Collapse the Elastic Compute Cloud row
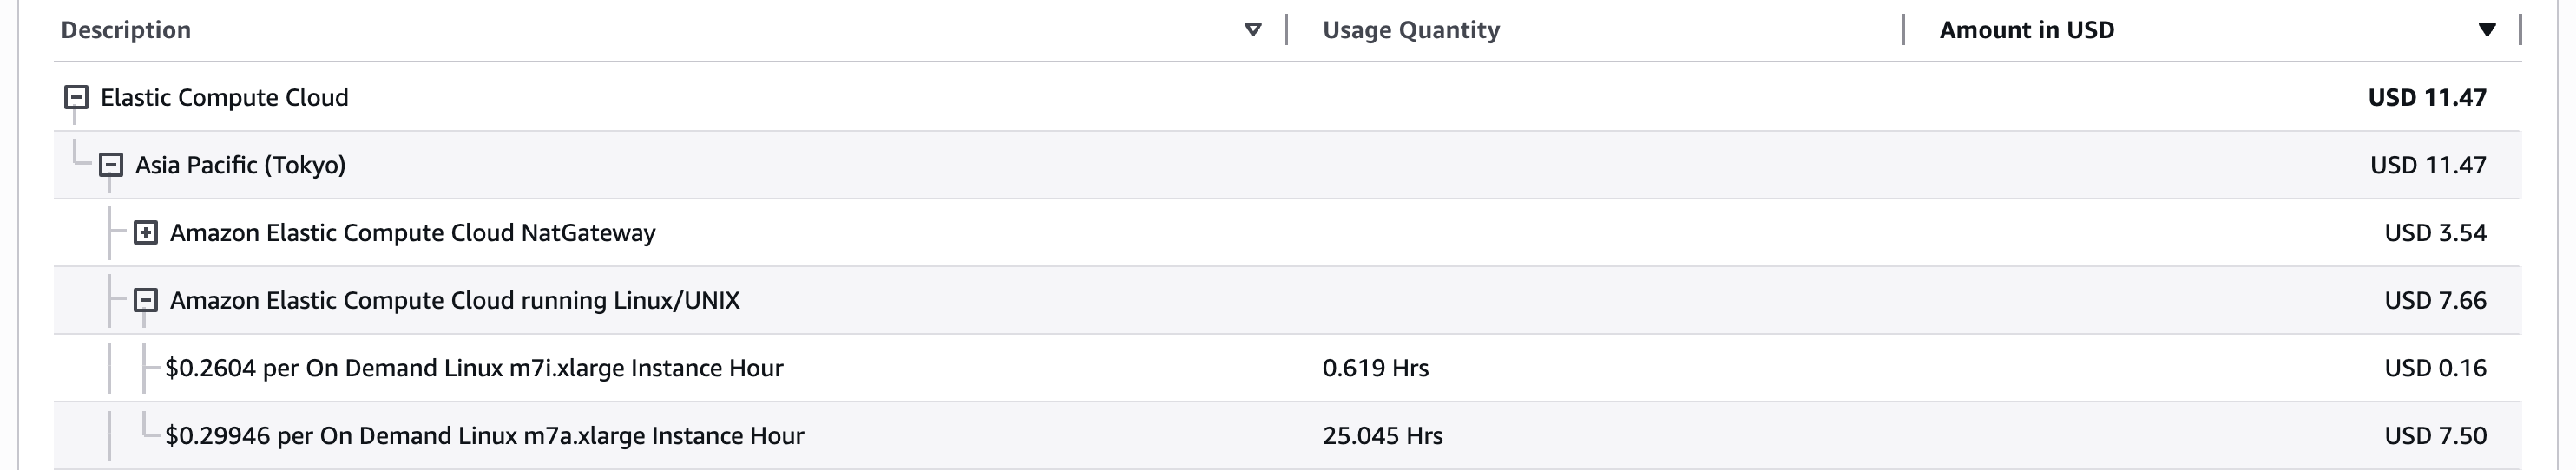The height and width of the screenshot is (470, 2576). click(76, 97)
